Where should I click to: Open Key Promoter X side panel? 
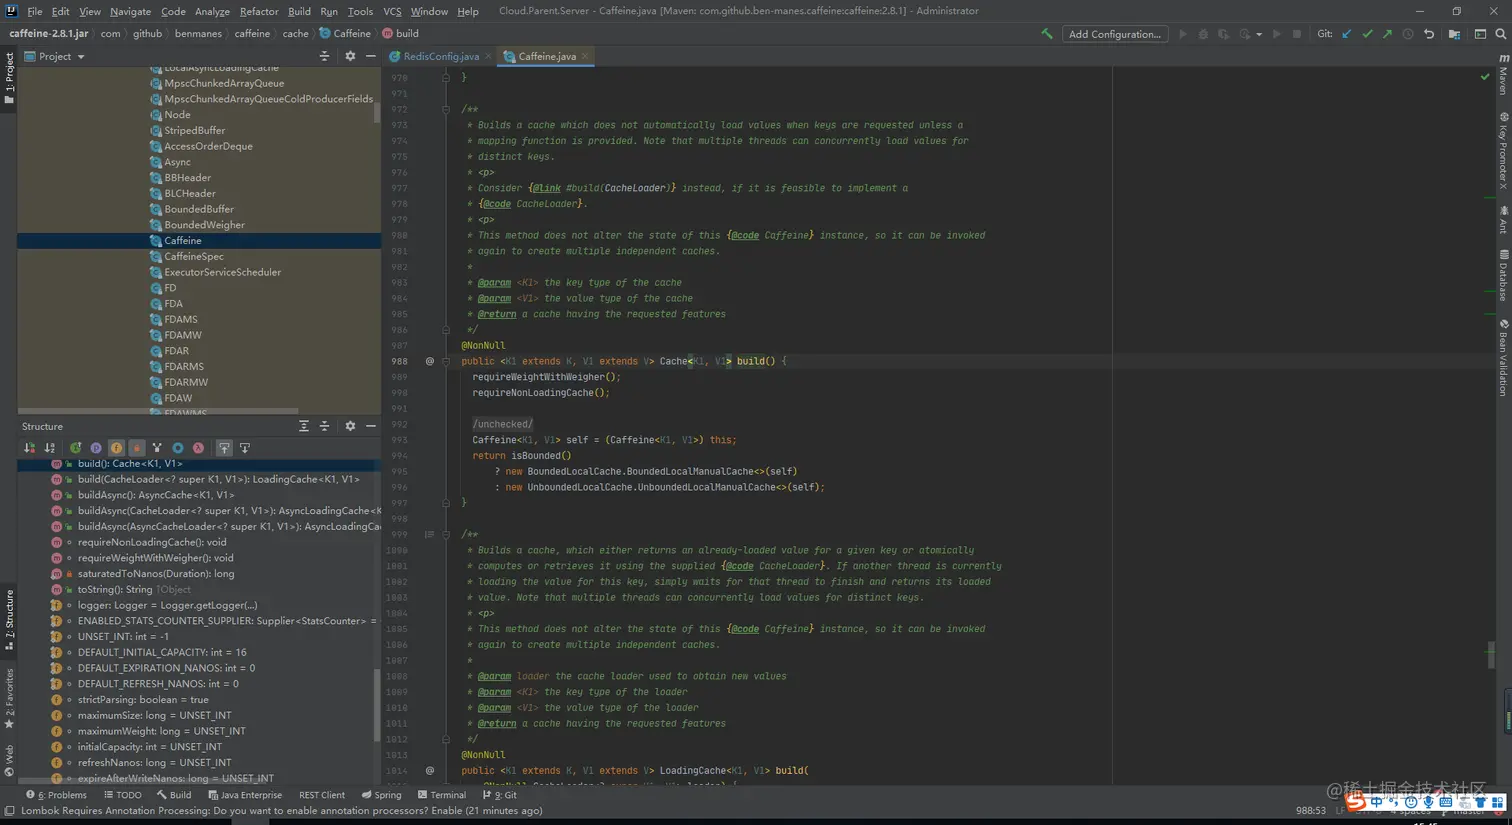(x=1503, y=150)
